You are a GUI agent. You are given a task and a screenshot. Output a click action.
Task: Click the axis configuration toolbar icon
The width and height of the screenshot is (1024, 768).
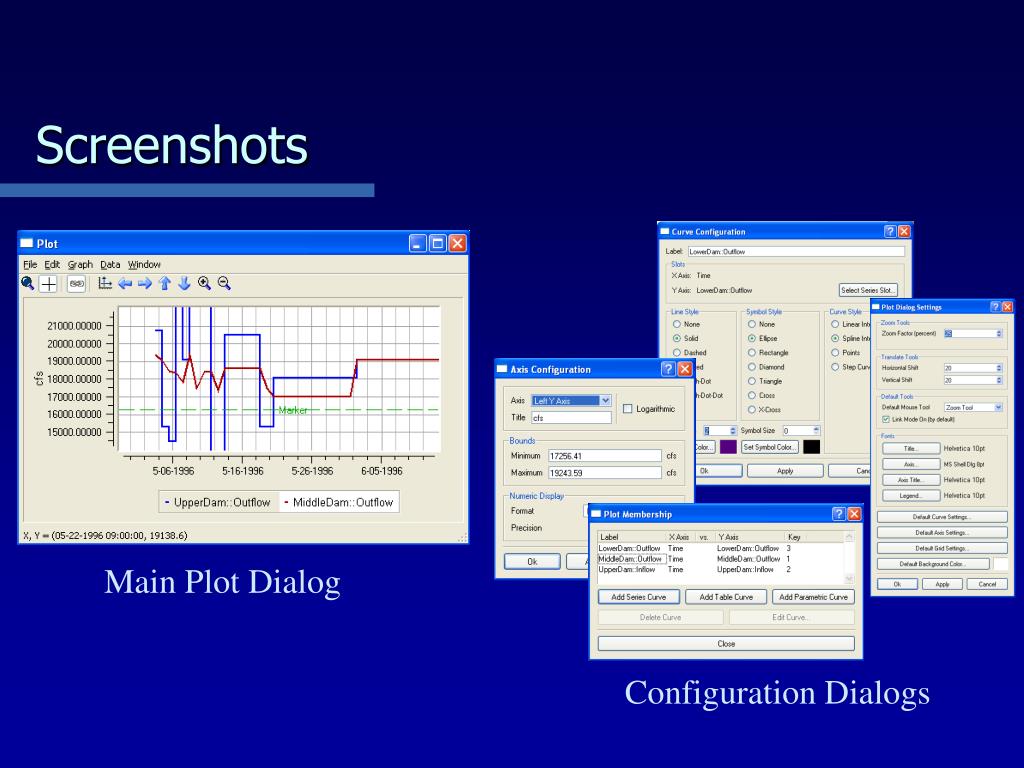105,283
